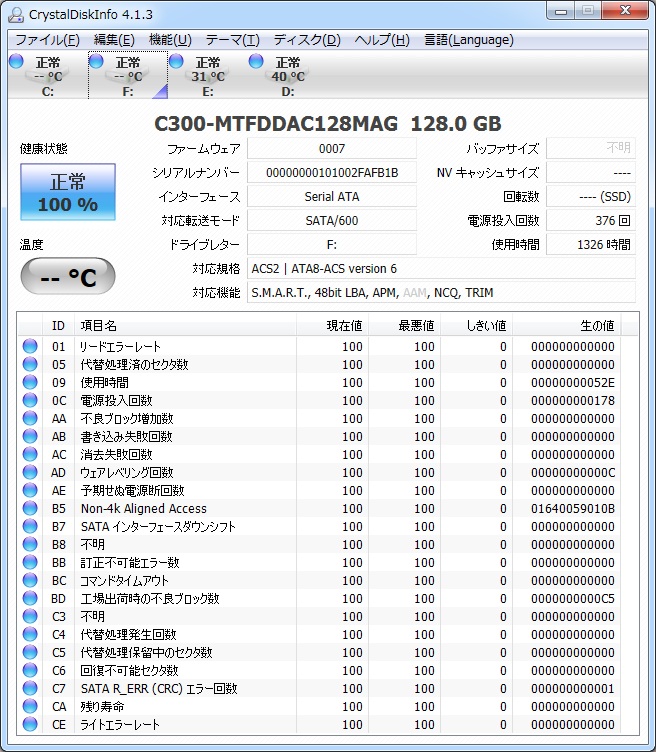The width and height of the screenshot is (656, 752).
Task: Click status orb for ID 05 row
Action: 30,364
